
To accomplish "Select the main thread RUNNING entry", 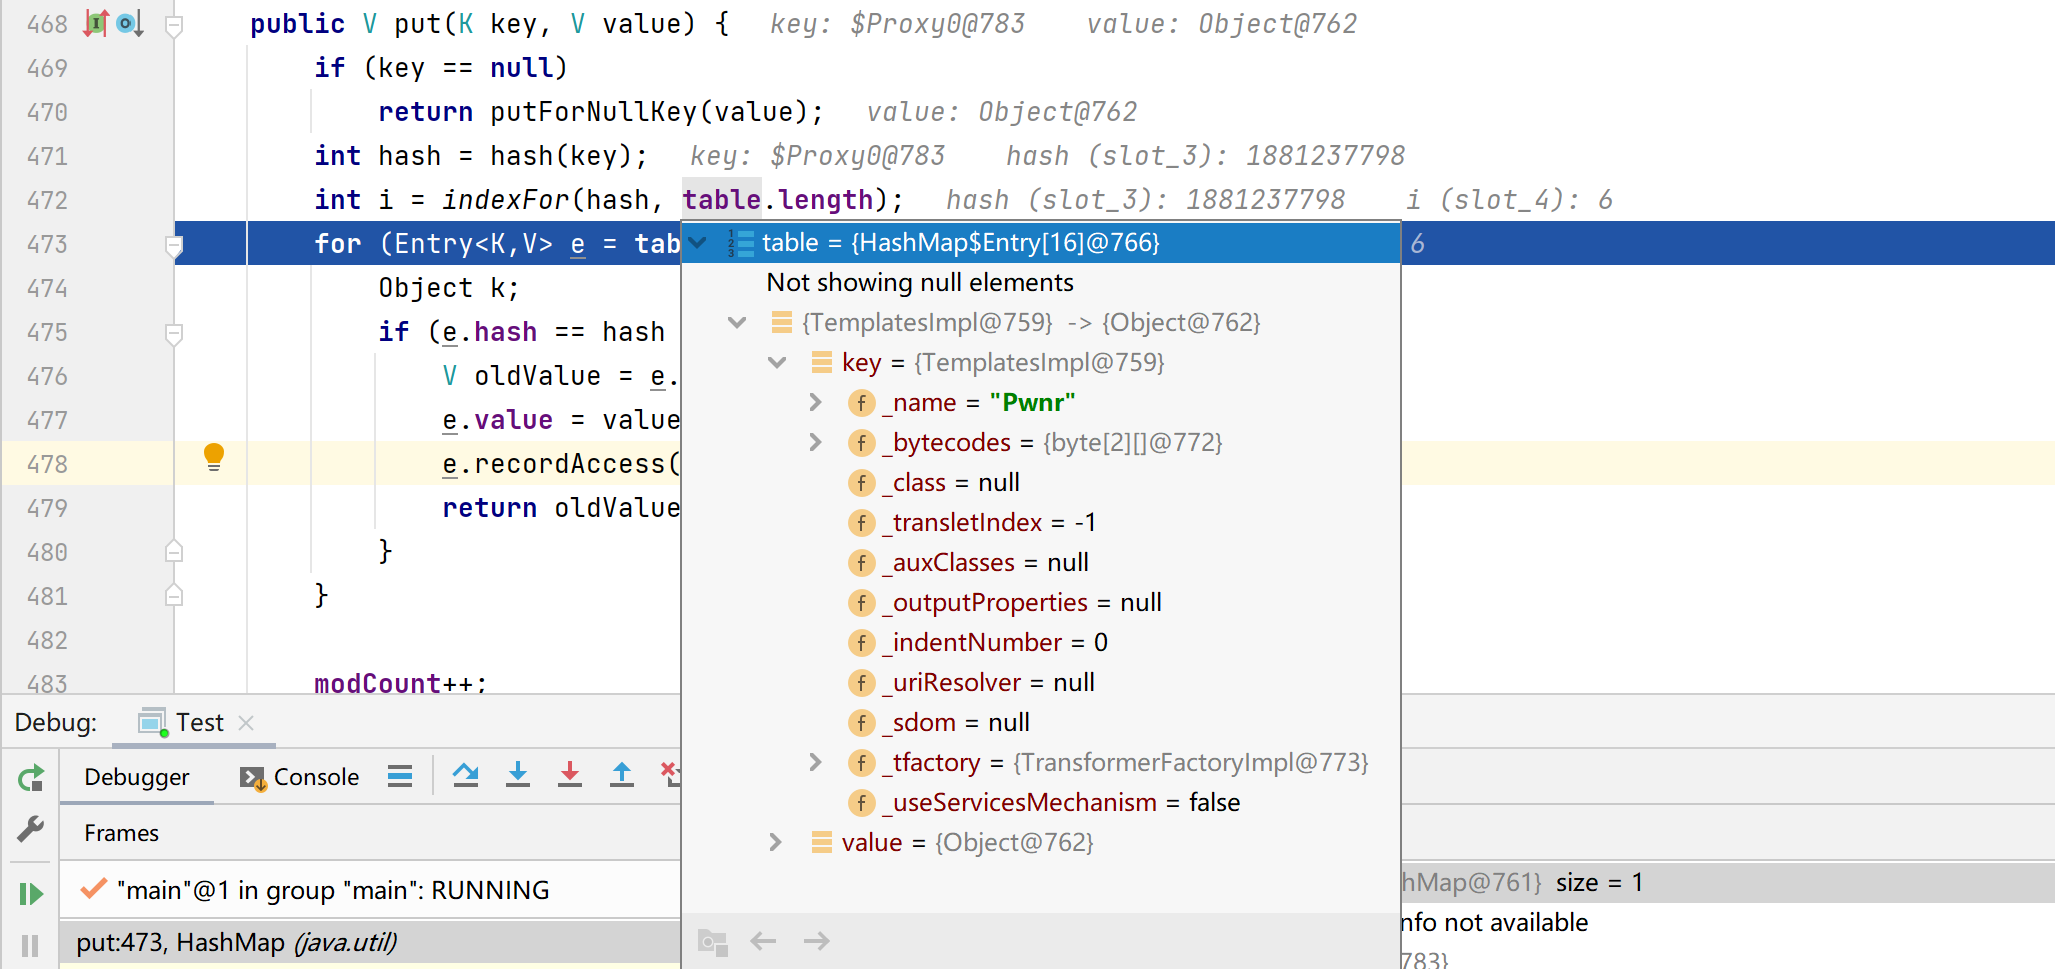I will click(370, 890).
